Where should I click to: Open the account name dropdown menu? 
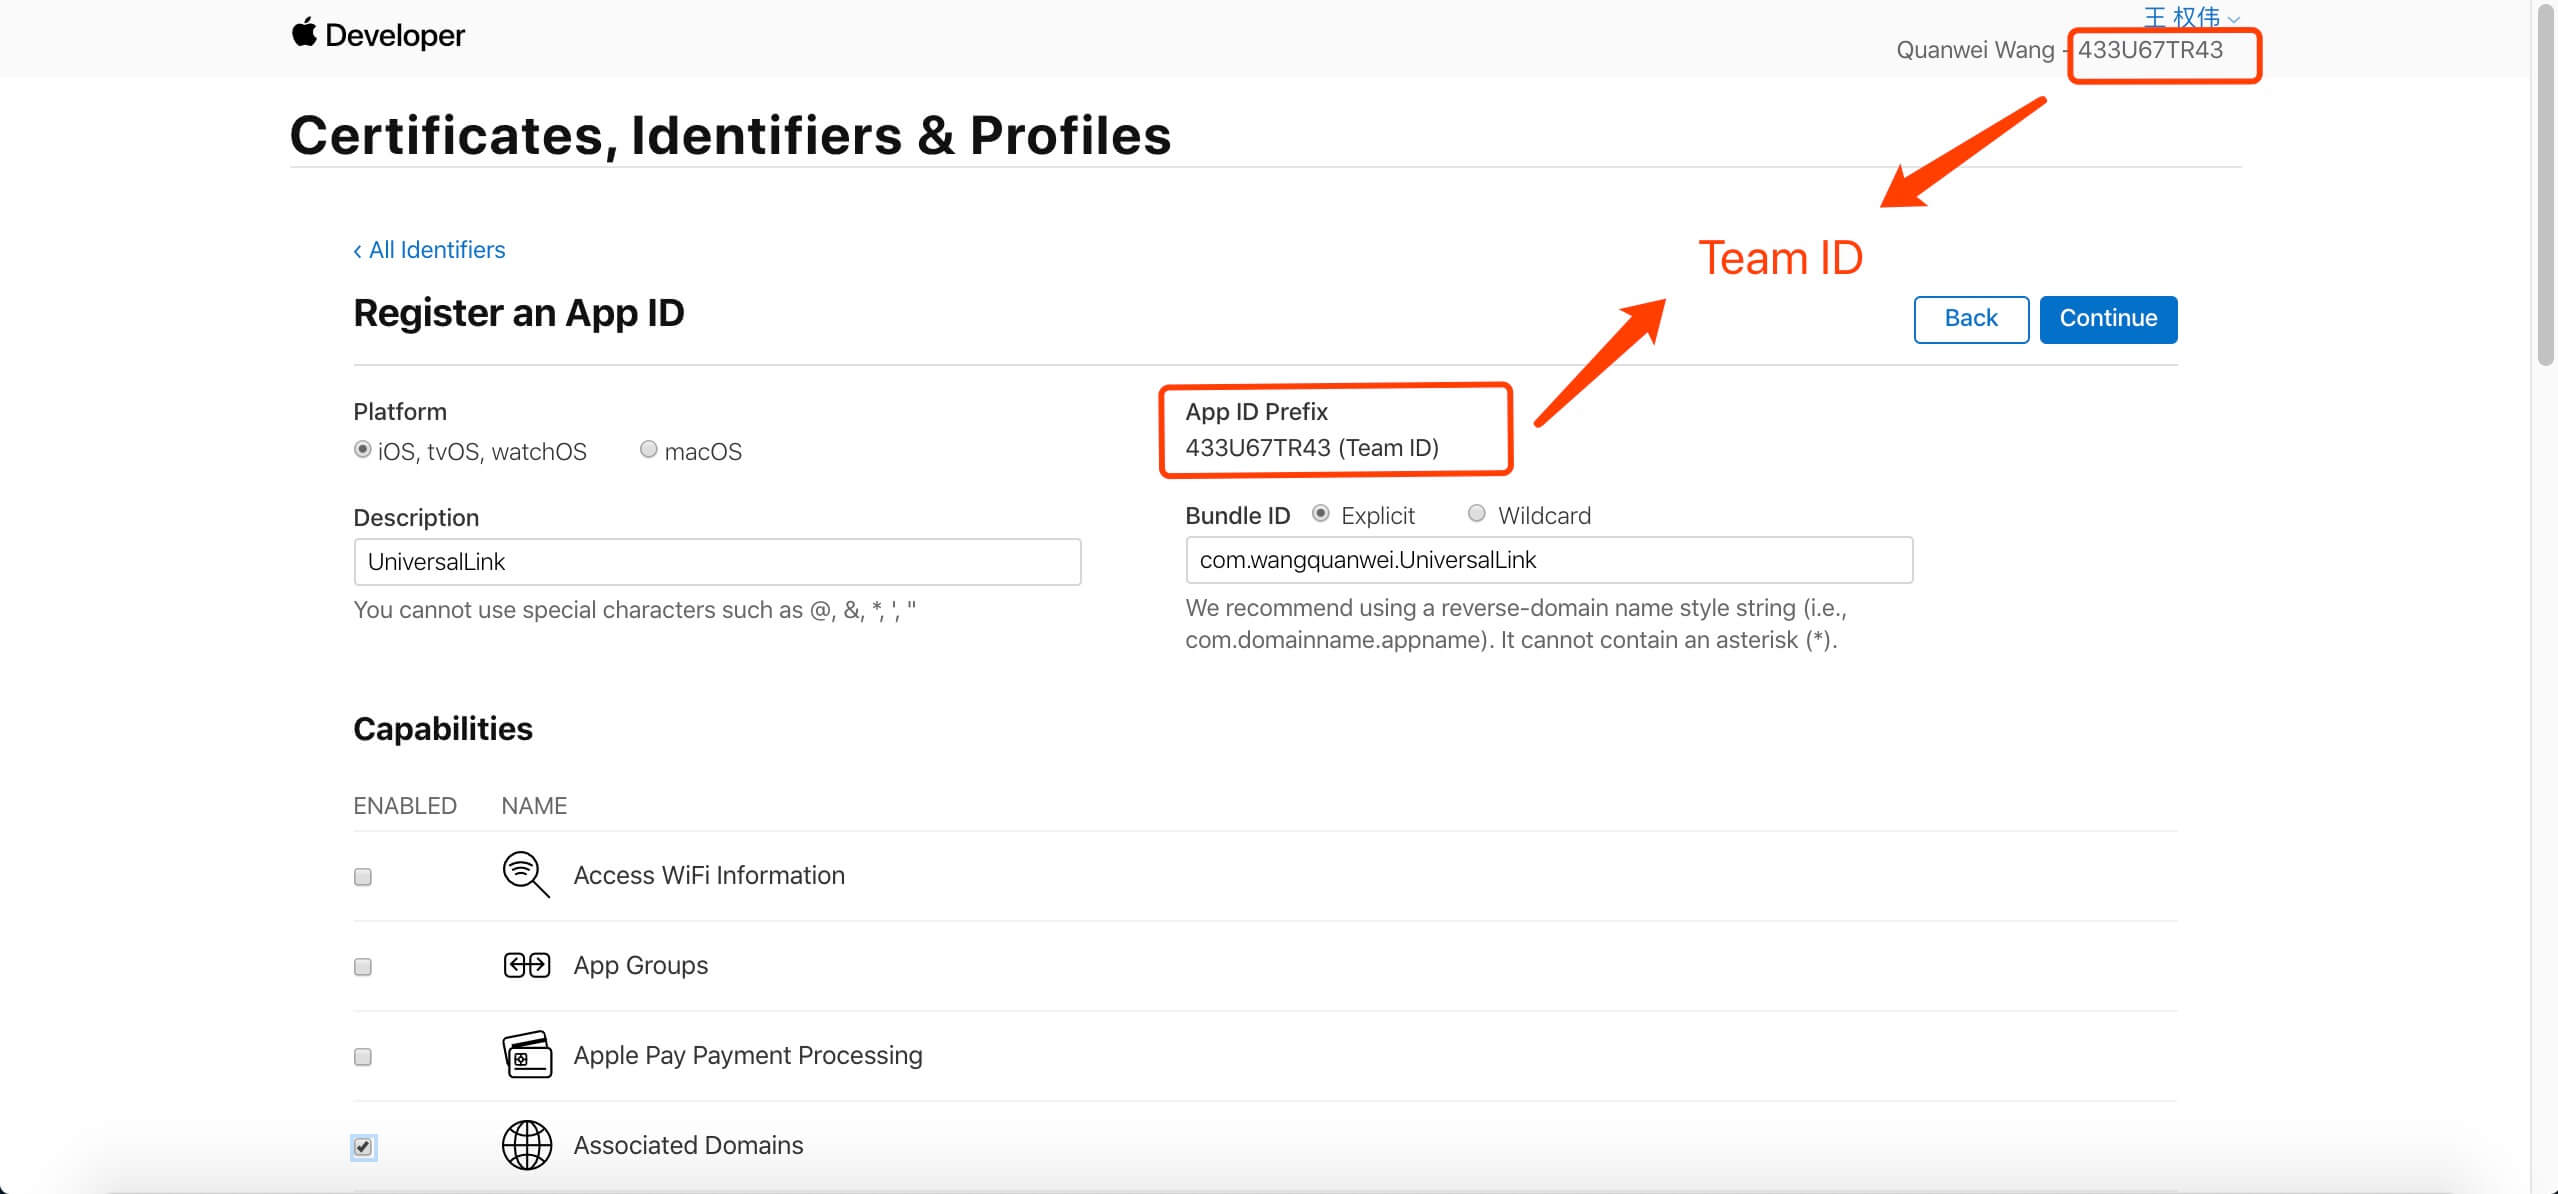(x=2191, y=15)
